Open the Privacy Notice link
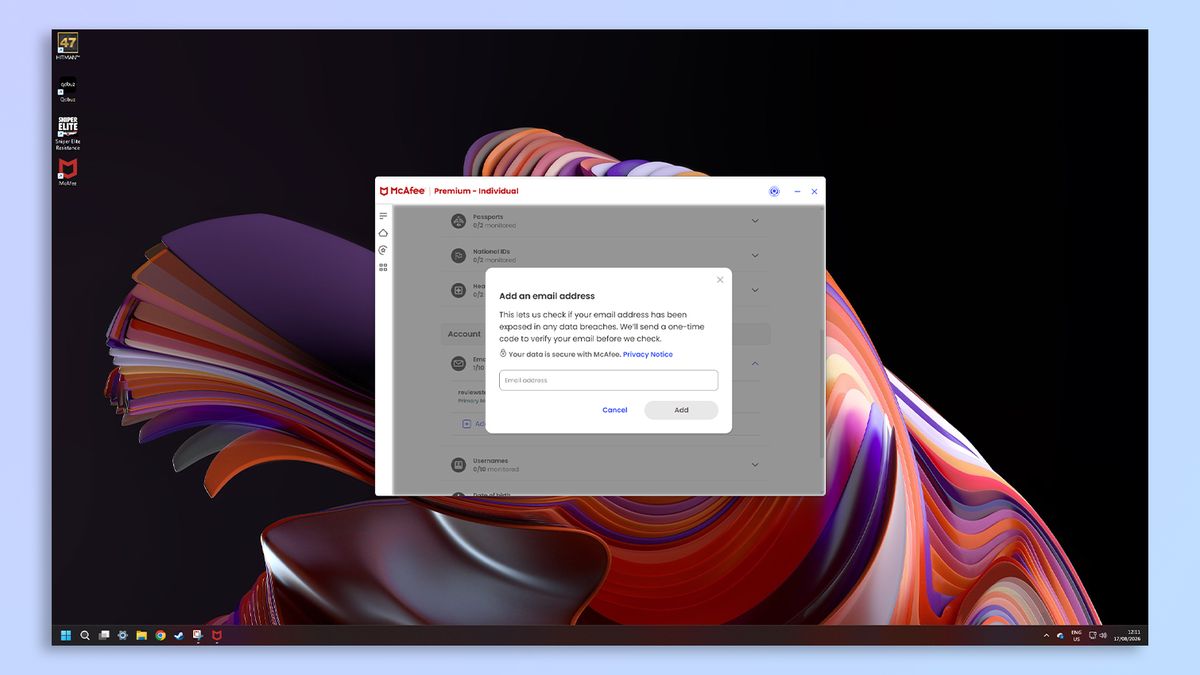 (x=648, y=354)
